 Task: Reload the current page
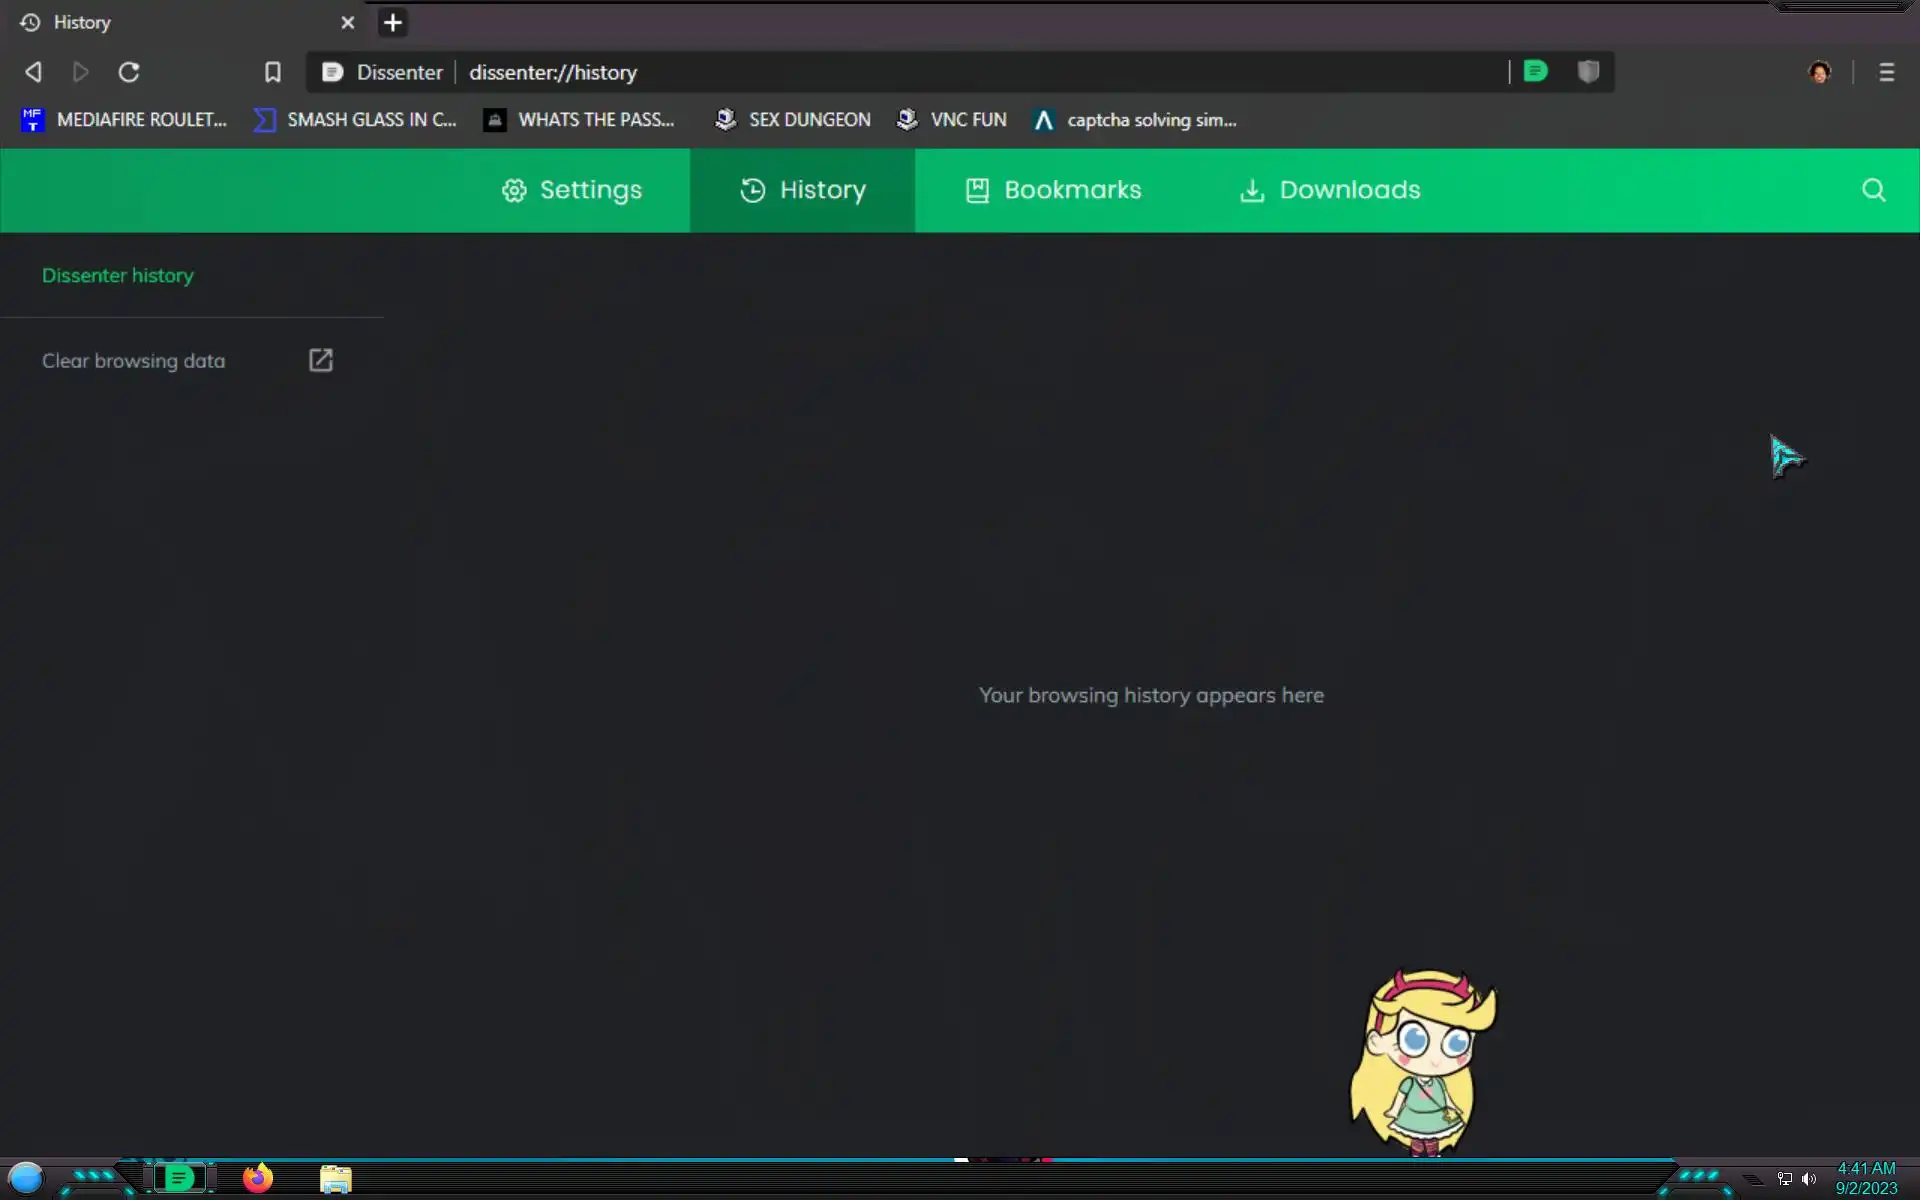pos(129,72)
